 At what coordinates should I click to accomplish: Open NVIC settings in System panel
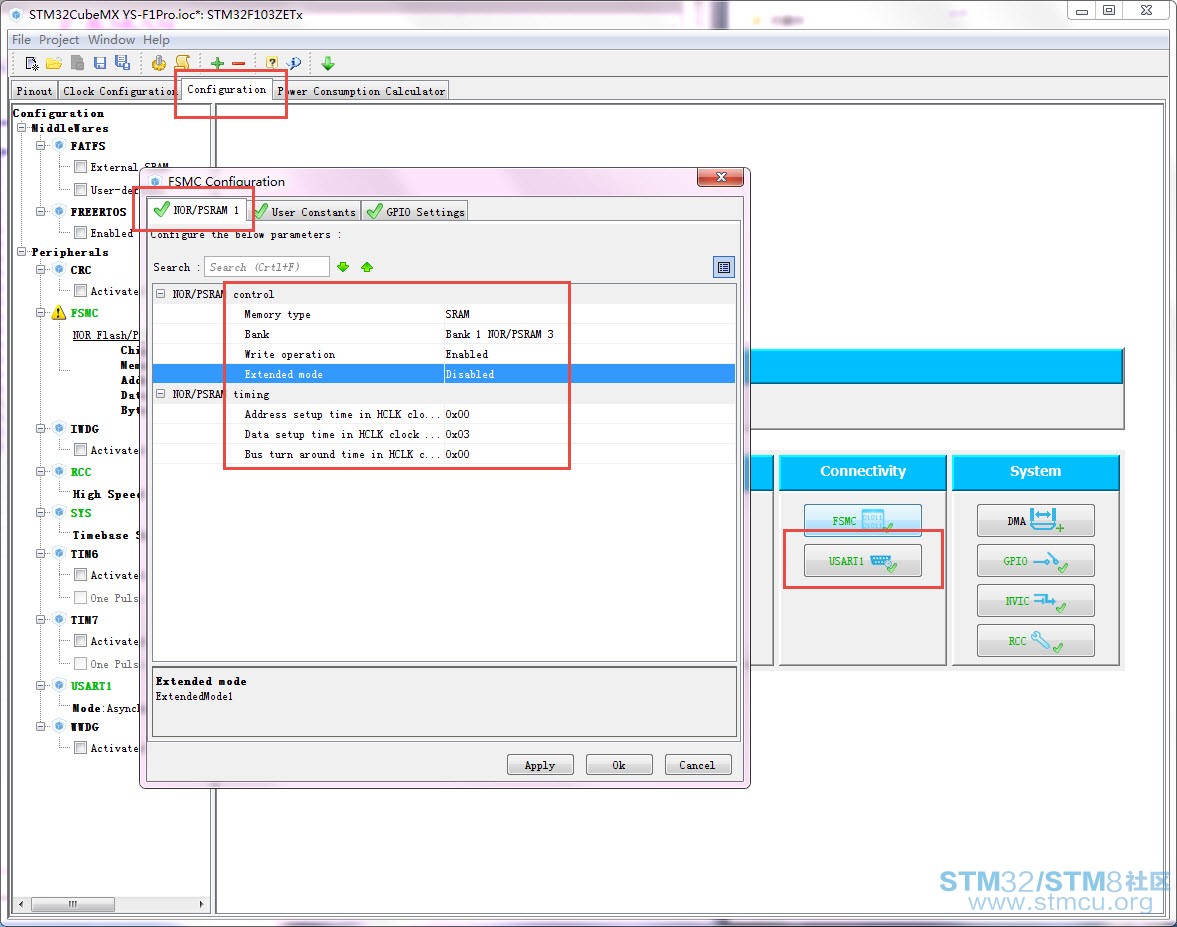tap(1035, 600)
